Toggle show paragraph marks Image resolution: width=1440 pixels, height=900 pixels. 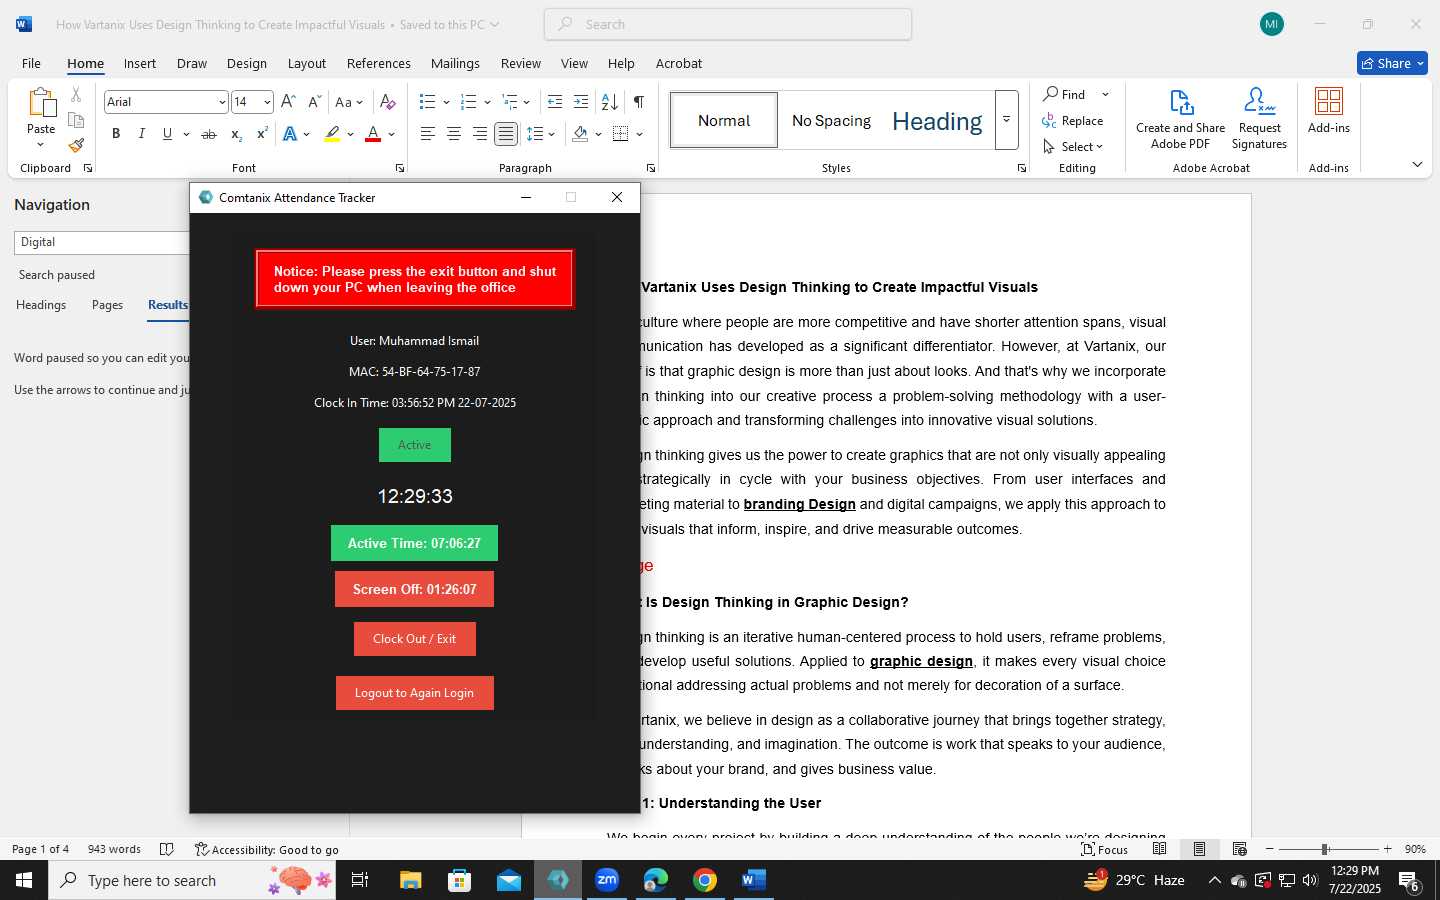638,102
